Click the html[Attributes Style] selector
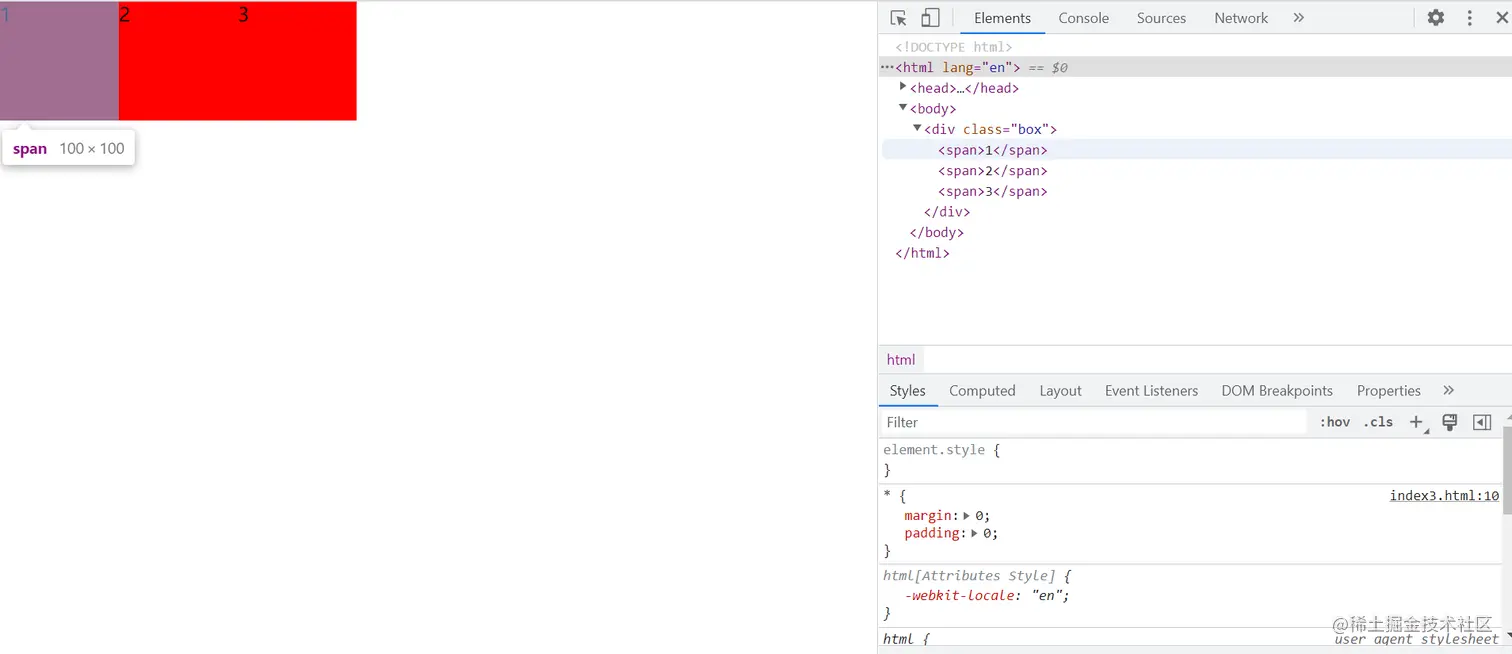 (968, 576)
